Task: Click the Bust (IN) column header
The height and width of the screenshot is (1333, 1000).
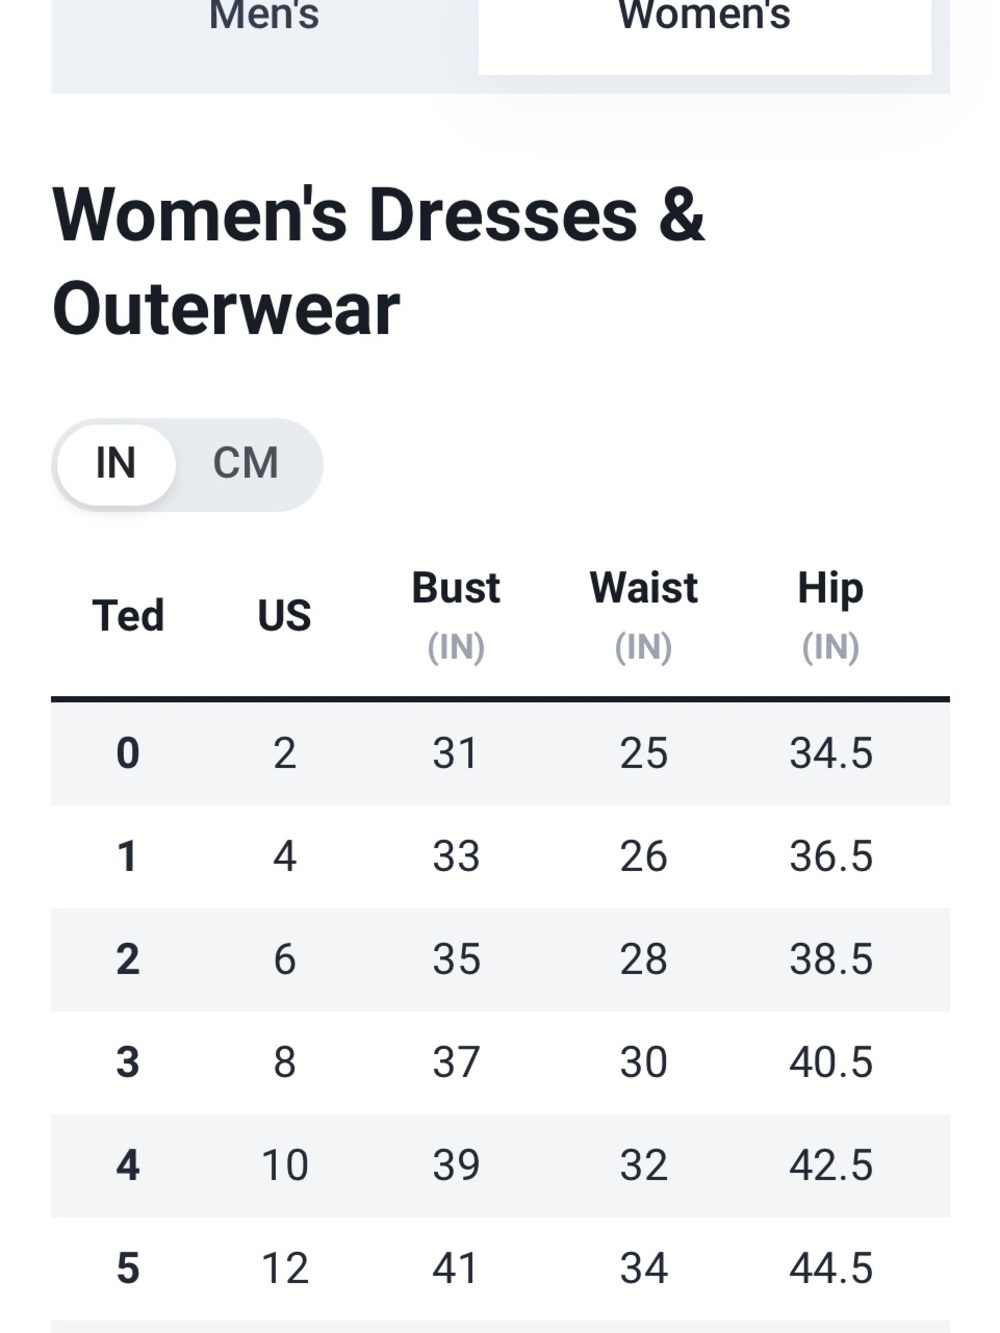Action: point(456,616)
